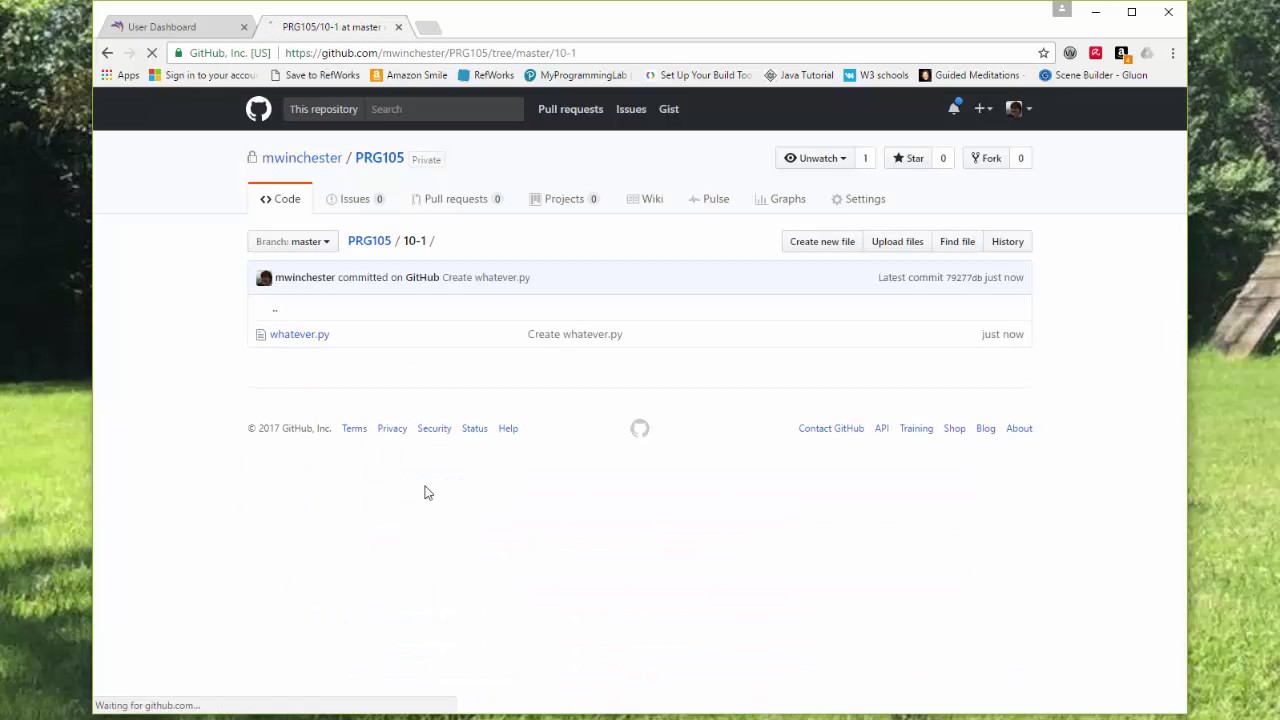Open the mwinchester owner link
The width and height of the screenshot is (1280, 720).
(302, 158)
